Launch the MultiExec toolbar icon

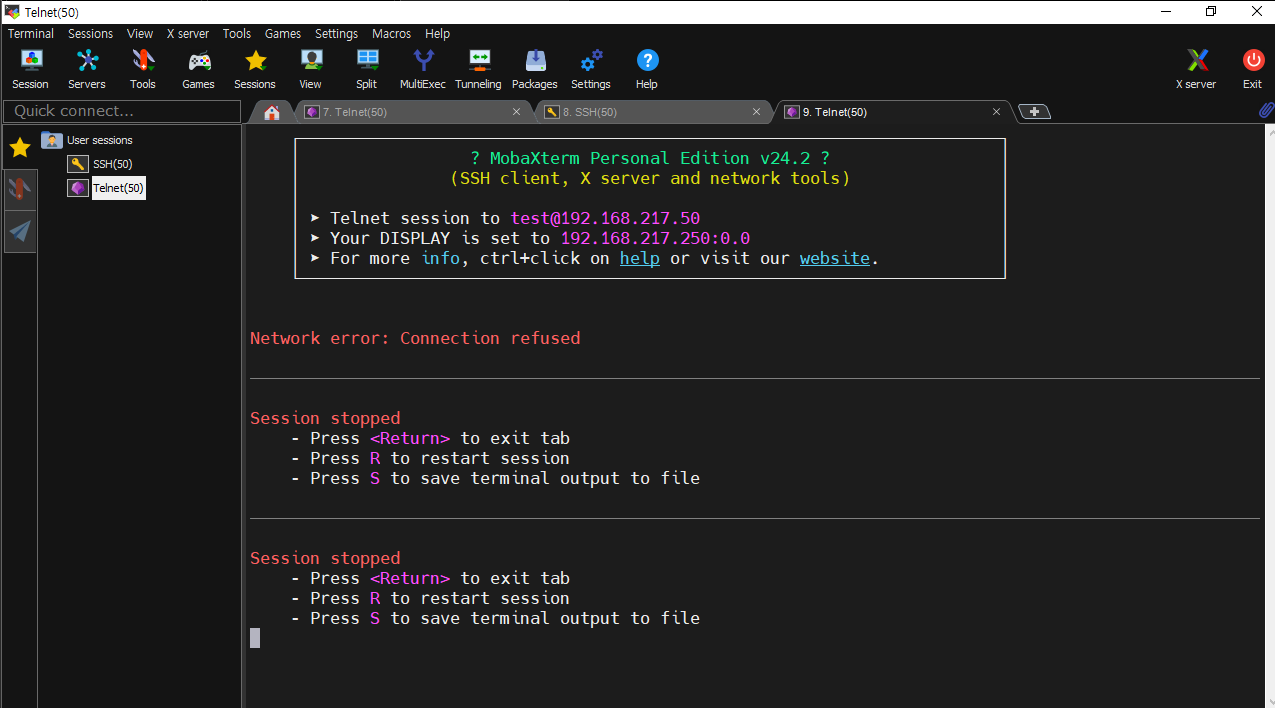[x=423, y=69]
